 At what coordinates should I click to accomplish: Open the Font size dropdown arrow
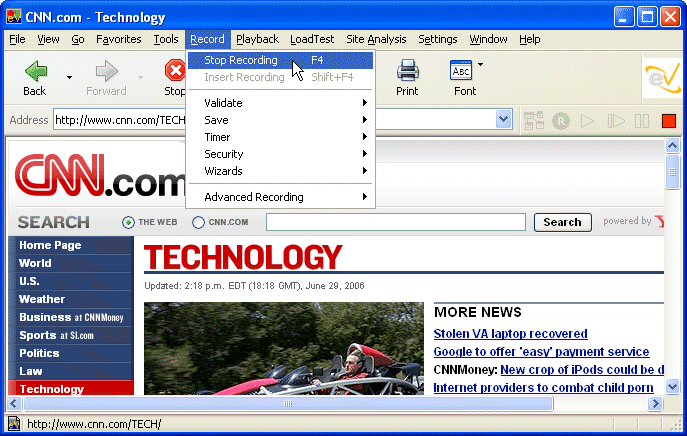[x=480, y=64]
